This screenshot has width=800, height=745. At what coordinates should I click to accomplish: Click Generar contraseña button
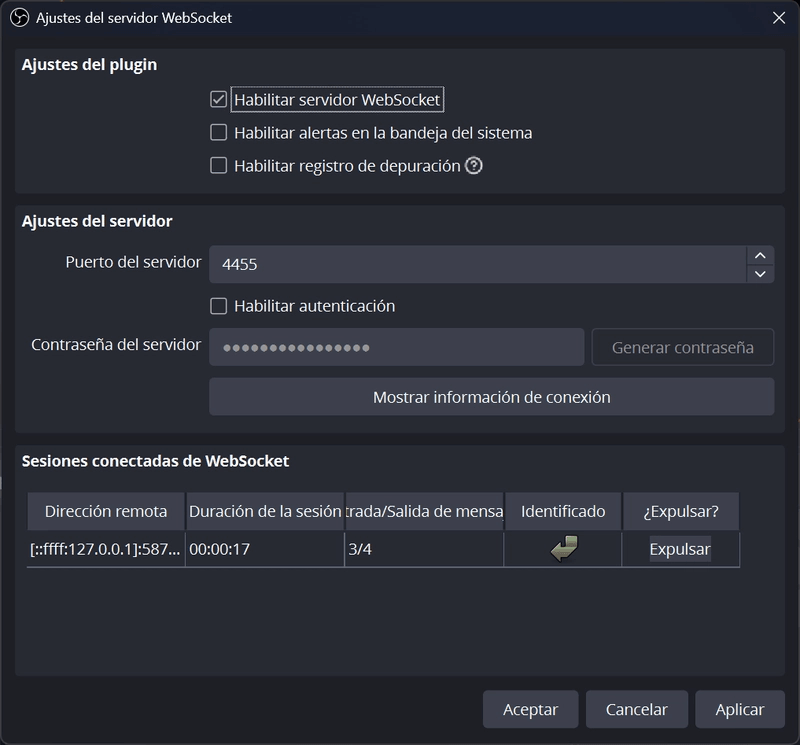pos(683,347)
